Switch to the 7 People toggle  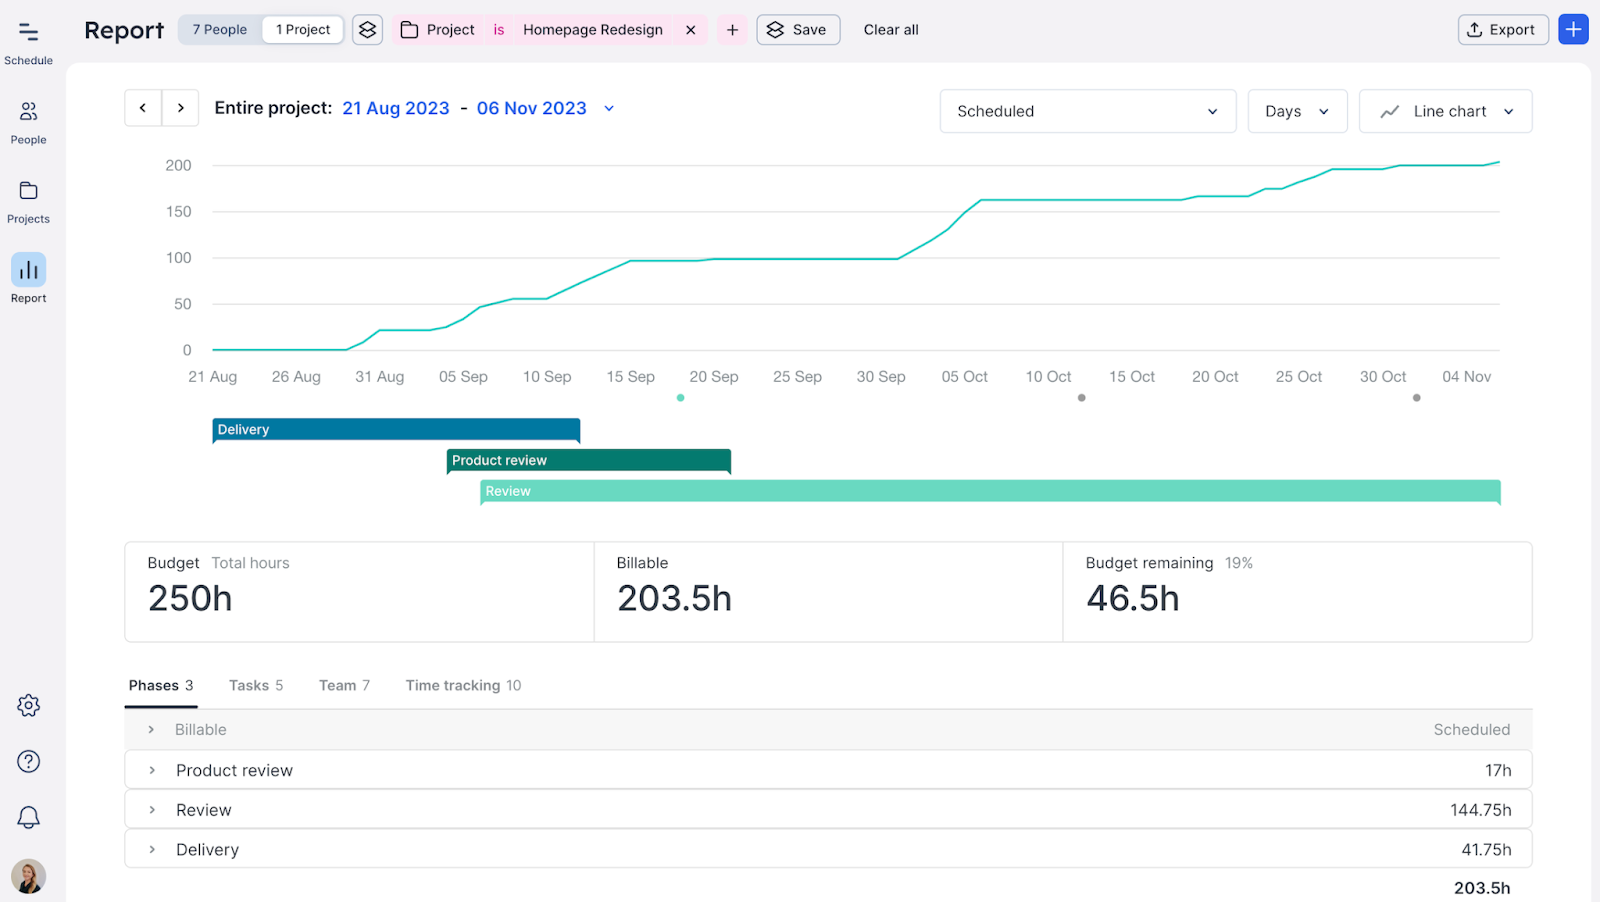(x=220, y=30)
